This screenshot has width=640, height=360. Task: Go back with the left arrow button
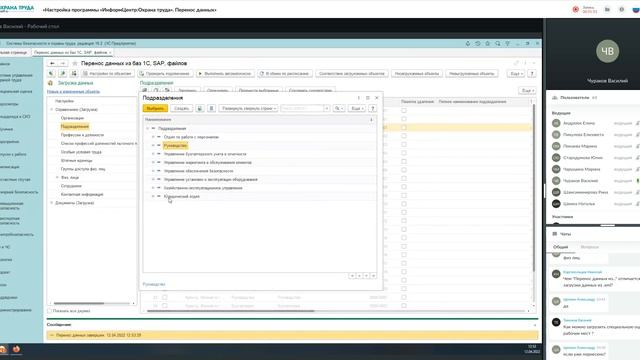(52, 63)
